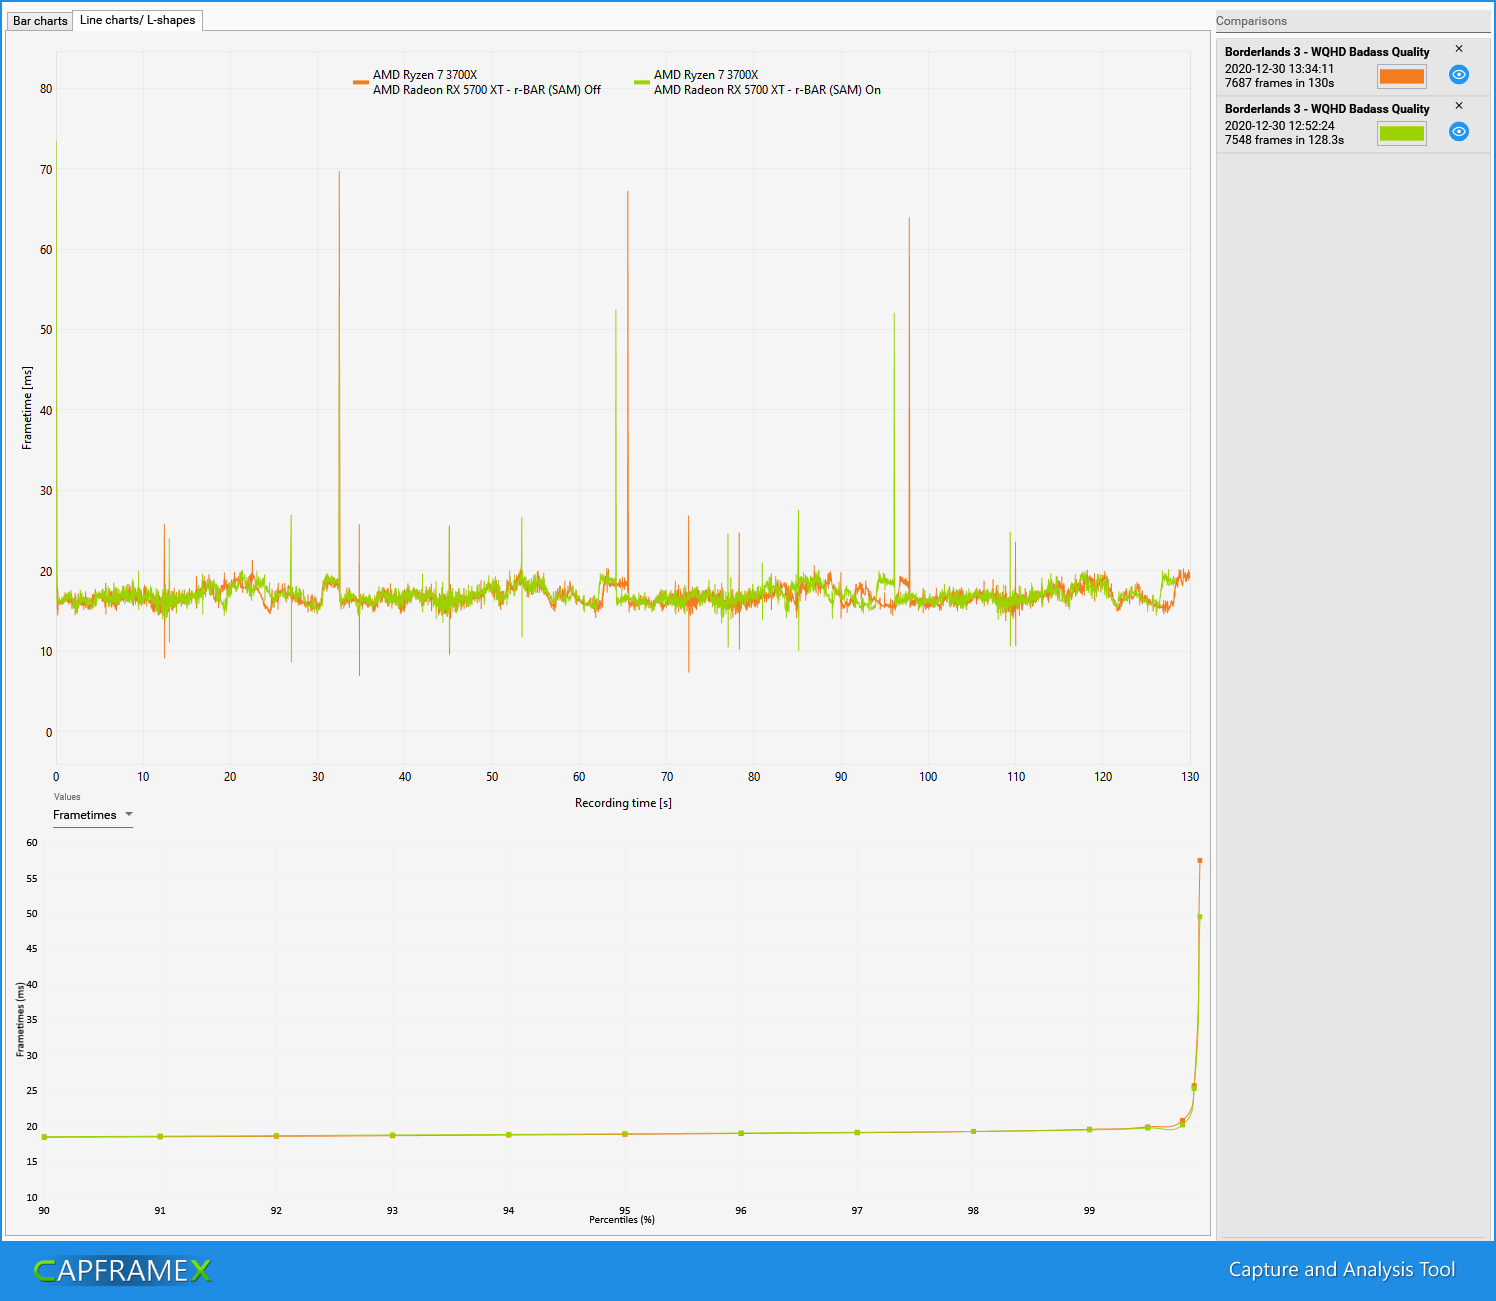
Task: Click the X on the 13:34:11 comparison entry
Action: (1459, 48)
